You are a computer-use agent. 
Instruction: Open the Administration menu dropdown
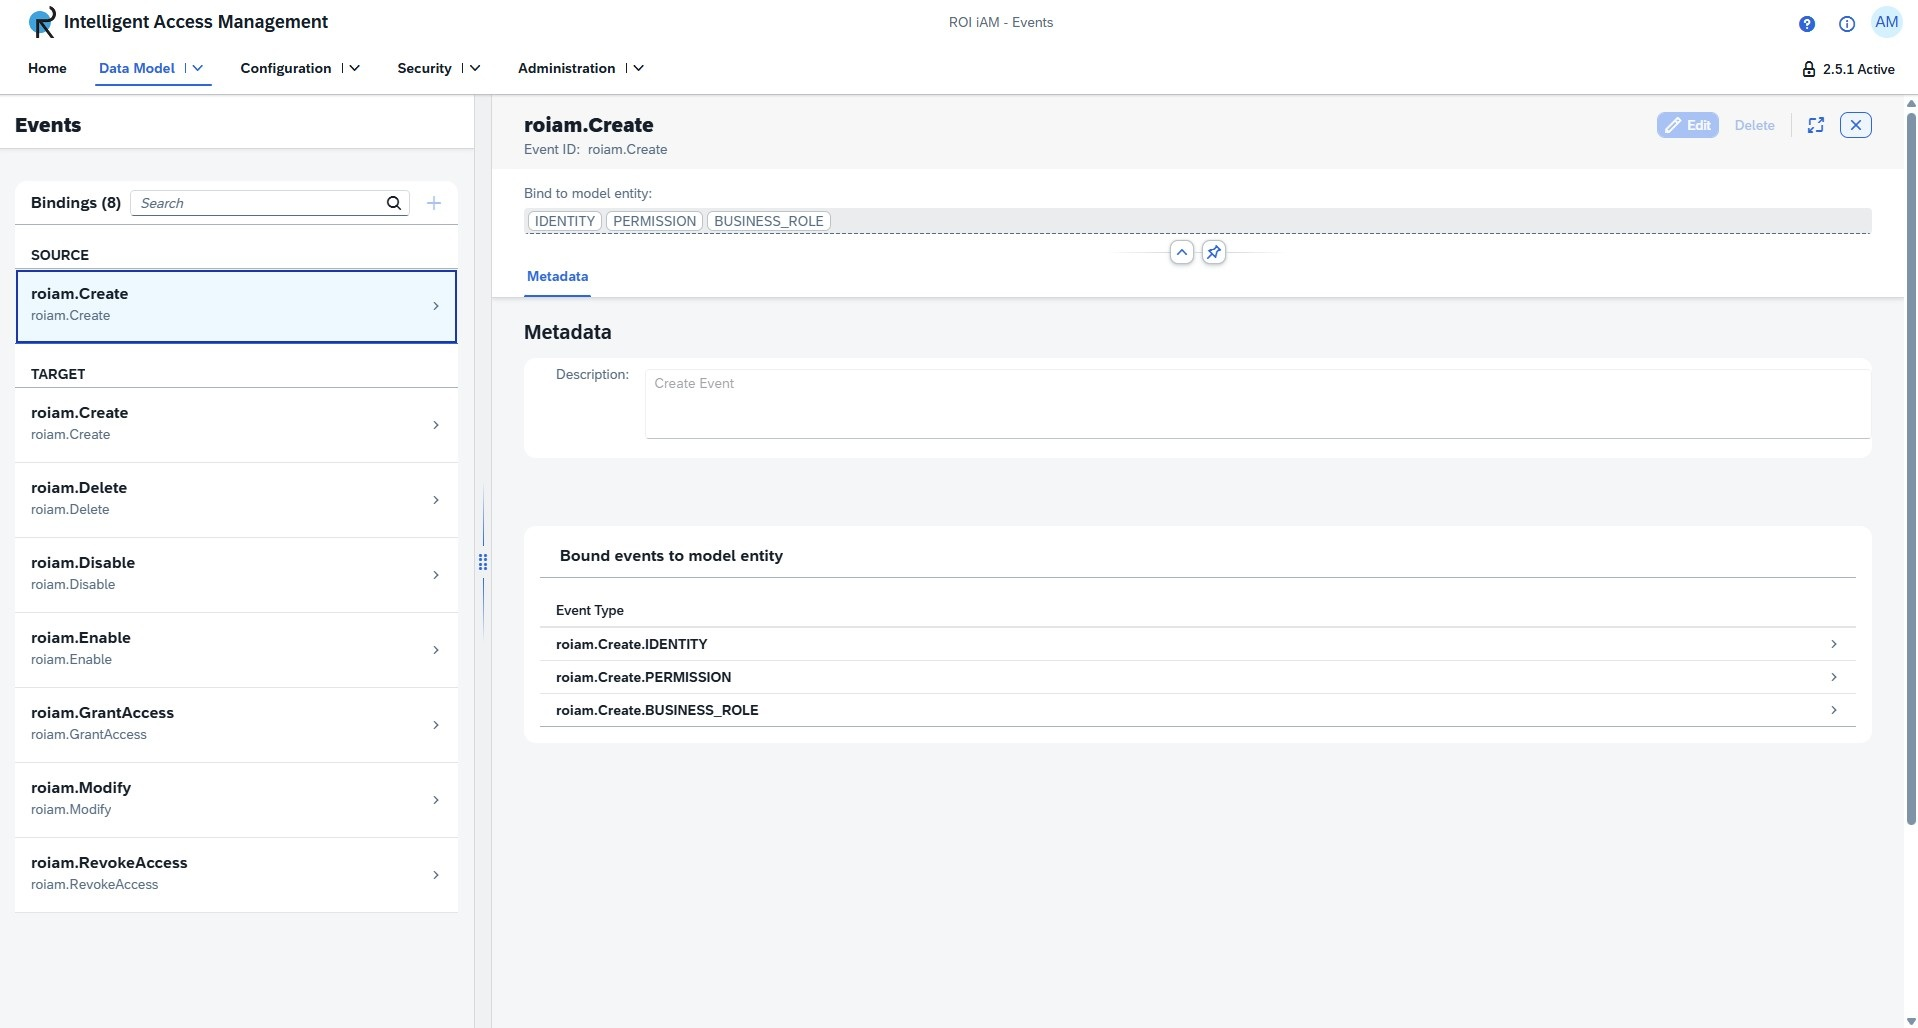[638, 68]
